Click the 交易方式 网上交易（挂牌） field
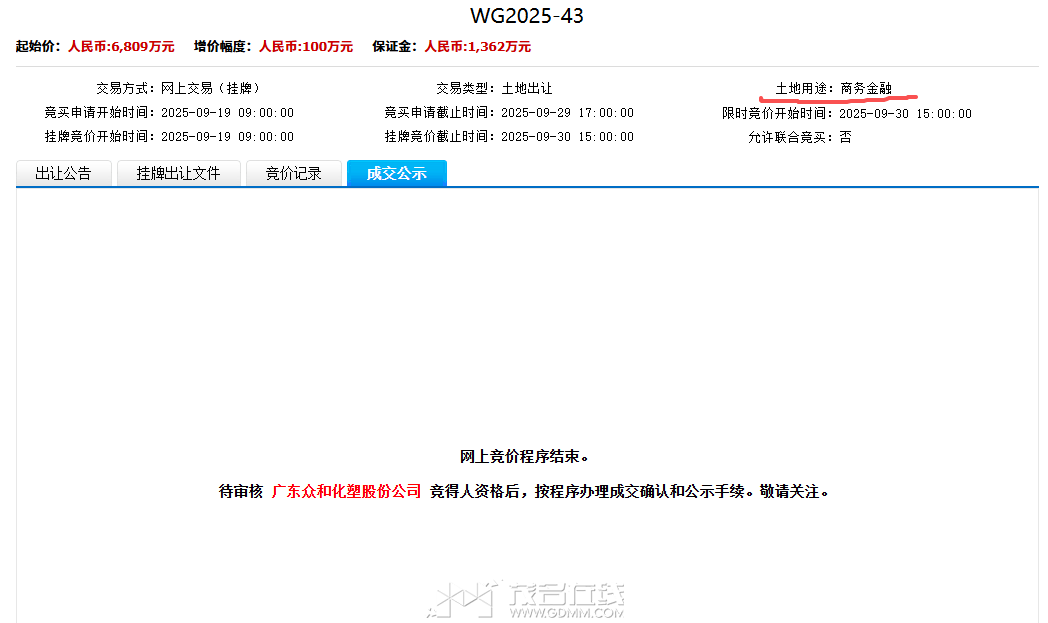 point(210,88)
